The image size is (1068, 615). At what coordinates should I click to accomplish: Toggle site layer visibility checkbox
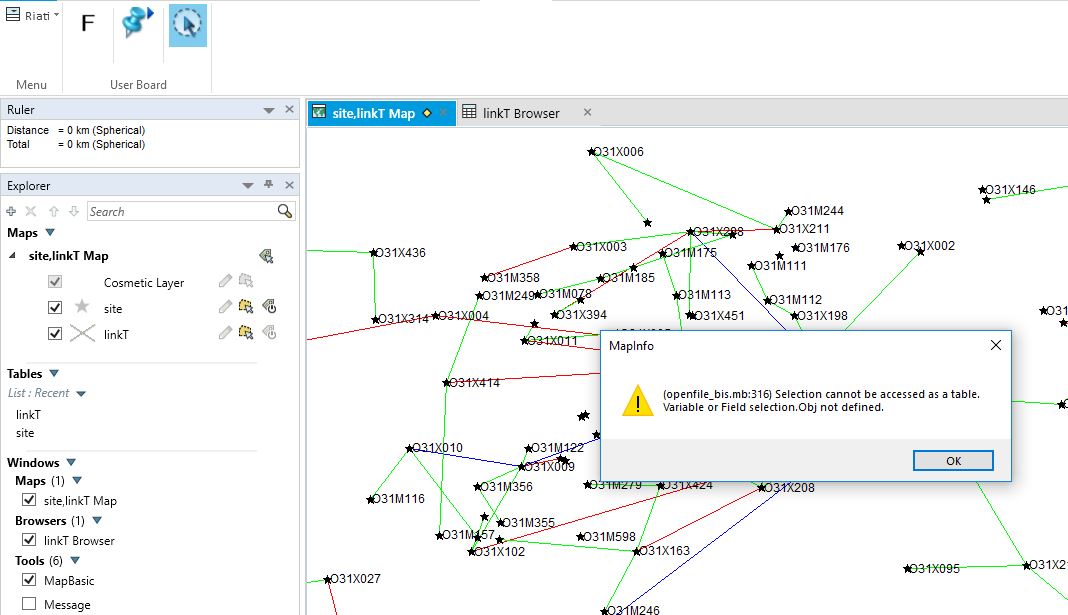click(55, 308)
